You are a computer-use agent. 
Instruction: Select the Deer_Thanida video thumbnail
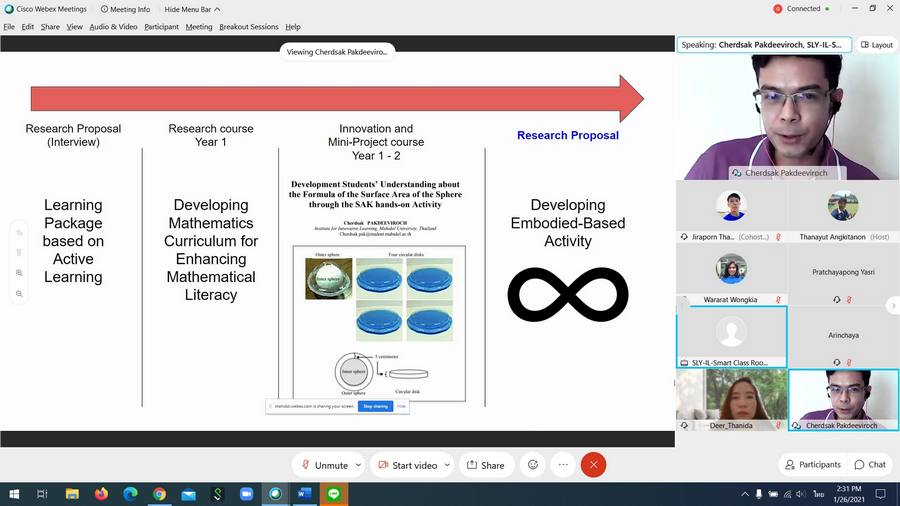(x=730, y=399)
